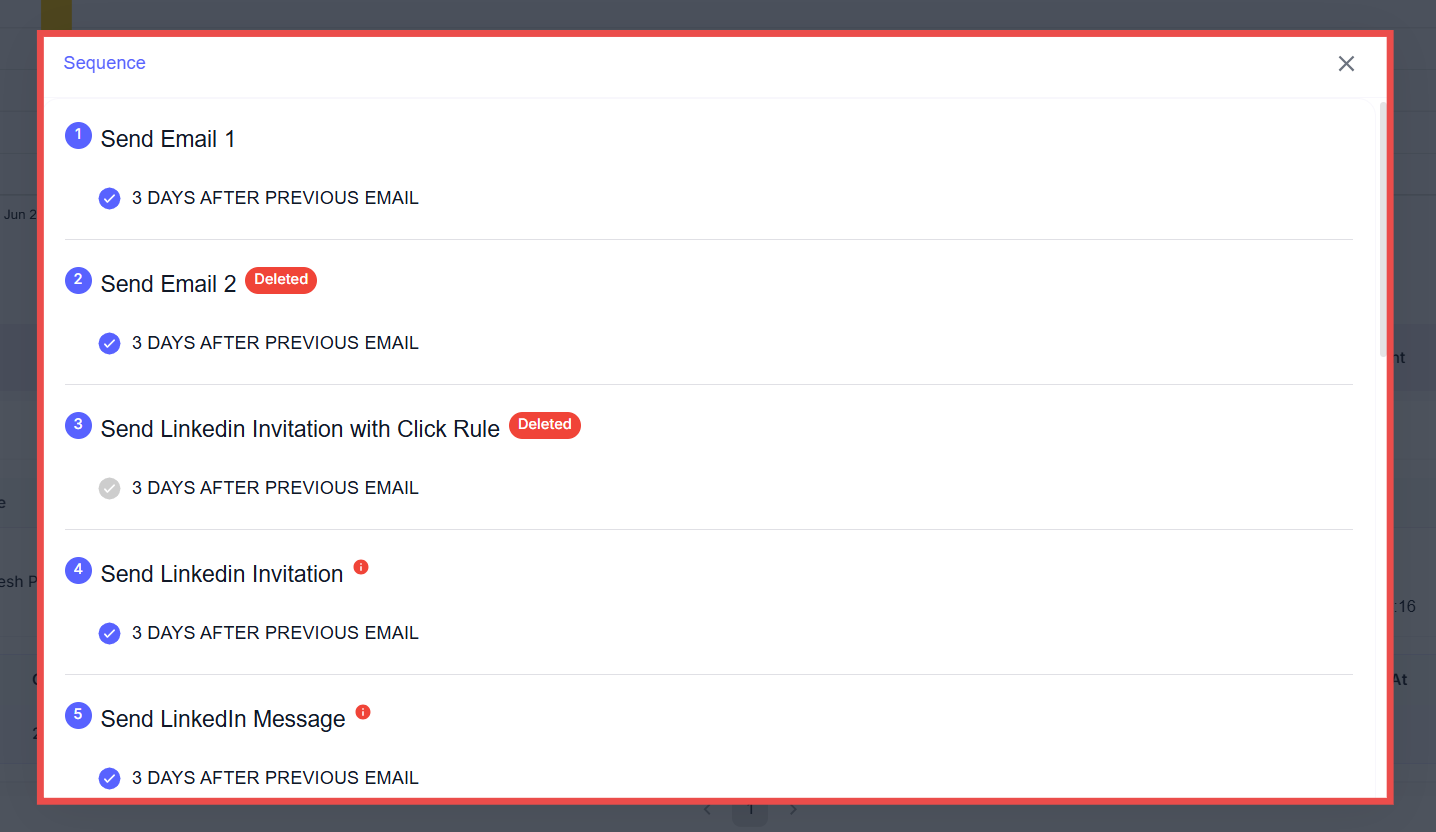The image size is (1436, 832).
Task: Click Deleted badge next to Send Email 2
Action: 281,280
